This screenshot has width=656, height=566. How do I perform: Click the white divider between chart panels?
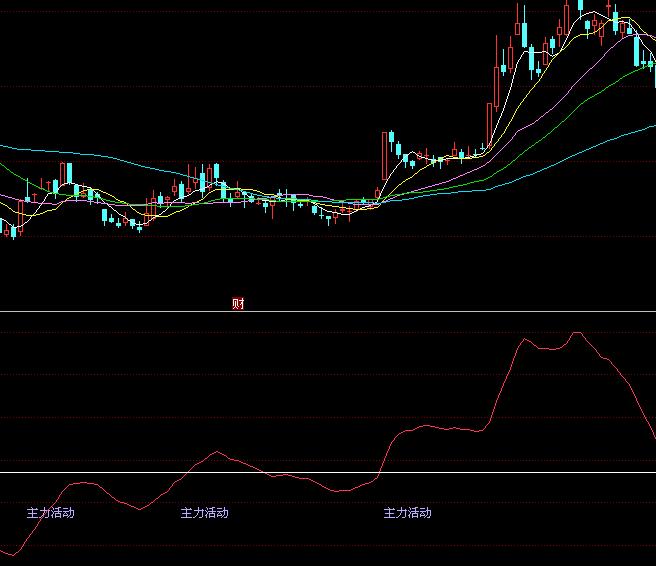328,311
